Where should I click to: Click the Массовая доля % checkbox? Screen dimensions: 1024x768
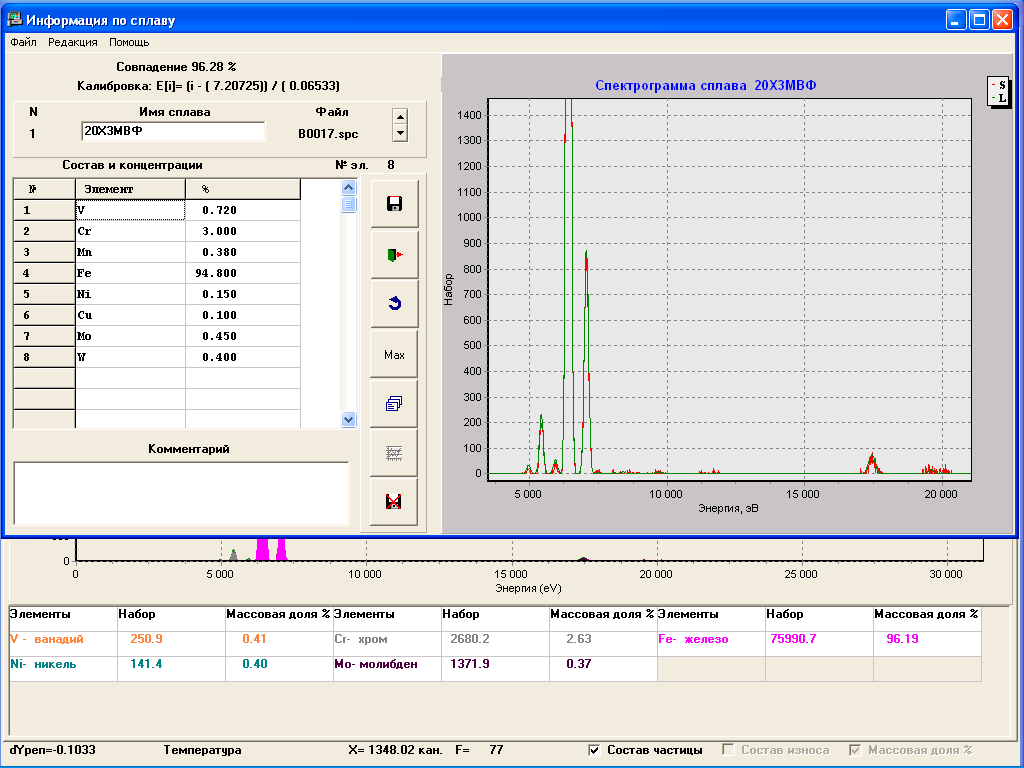coord(854,750)
